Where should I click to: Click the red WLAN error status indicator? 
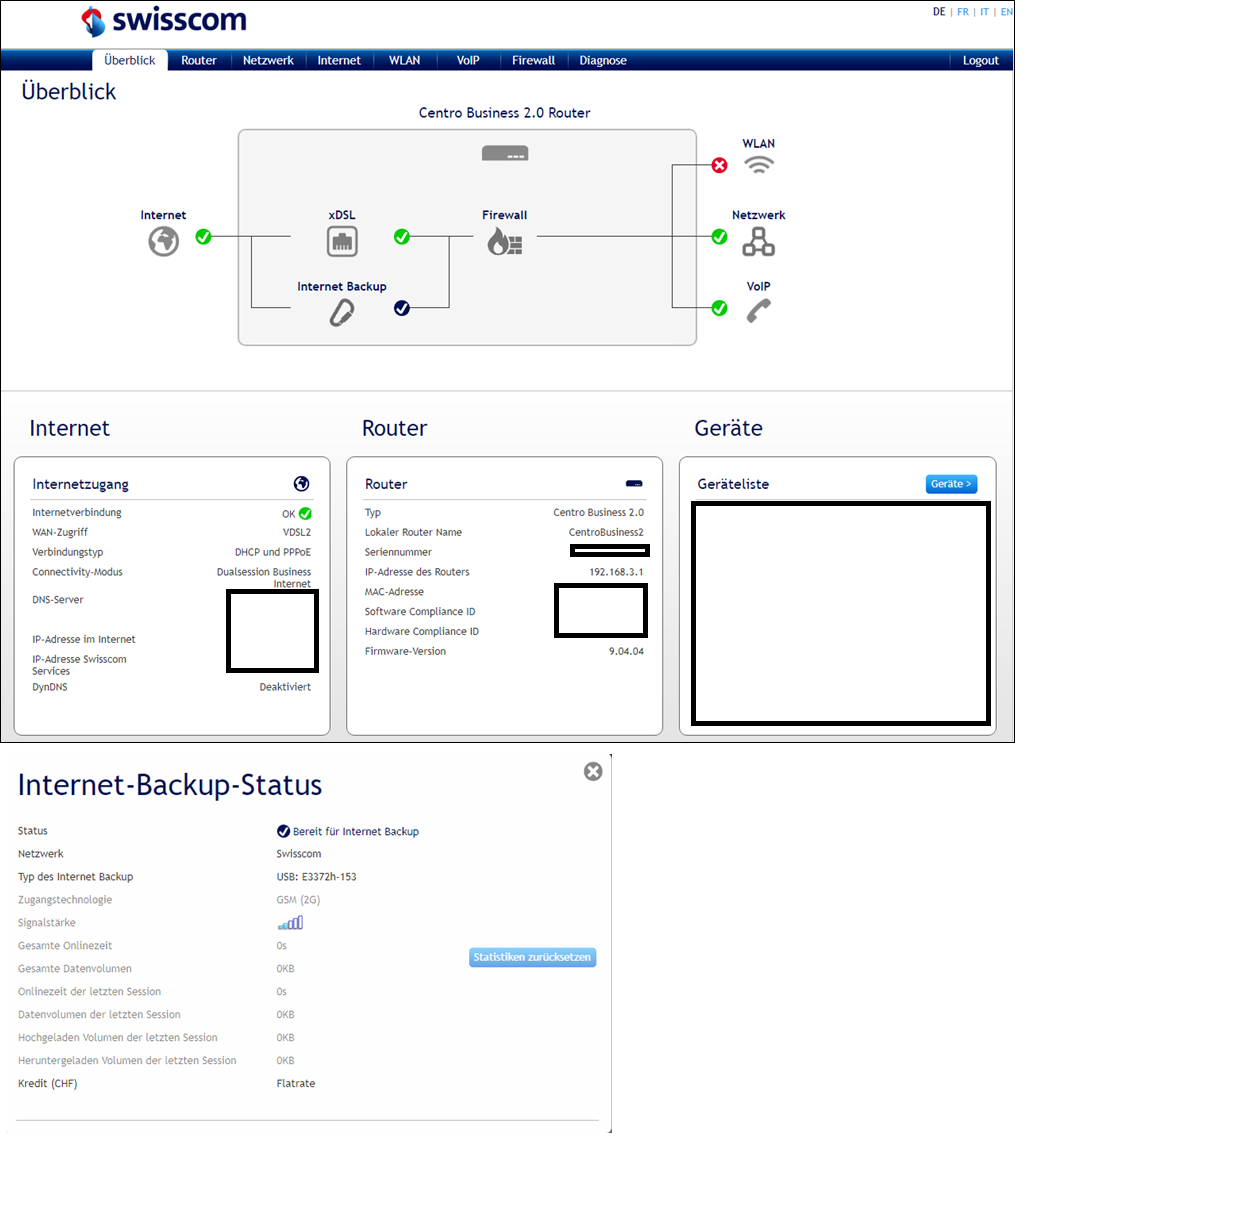[719, 165]
